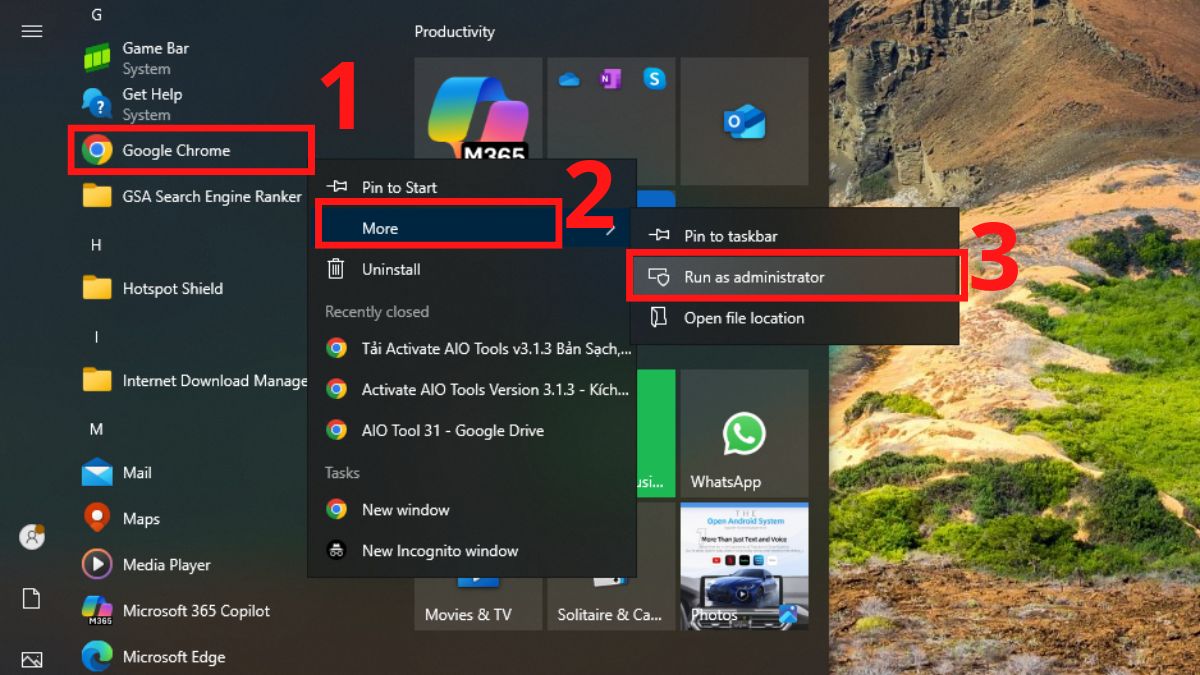Click the Skype icon in tile group
The height and width of the screenshot is (675, 1200).
tap(654, 79)
